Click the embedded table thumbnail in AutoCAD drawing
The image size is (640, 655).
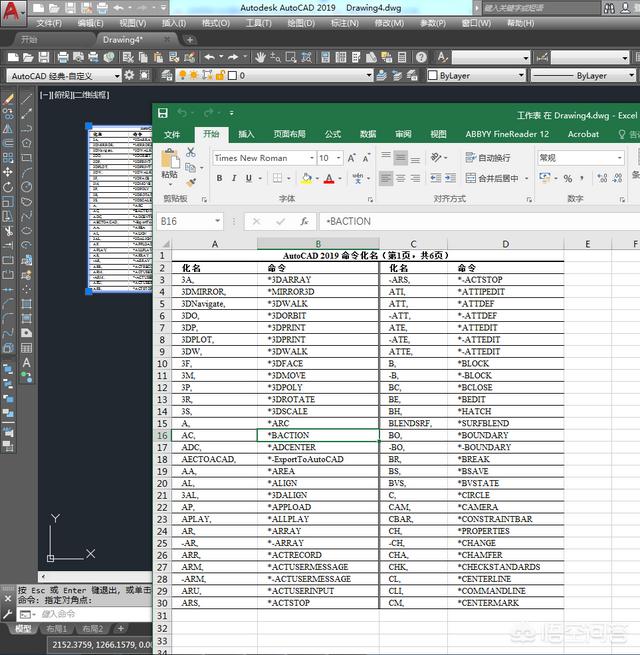[x=120, y=208]
